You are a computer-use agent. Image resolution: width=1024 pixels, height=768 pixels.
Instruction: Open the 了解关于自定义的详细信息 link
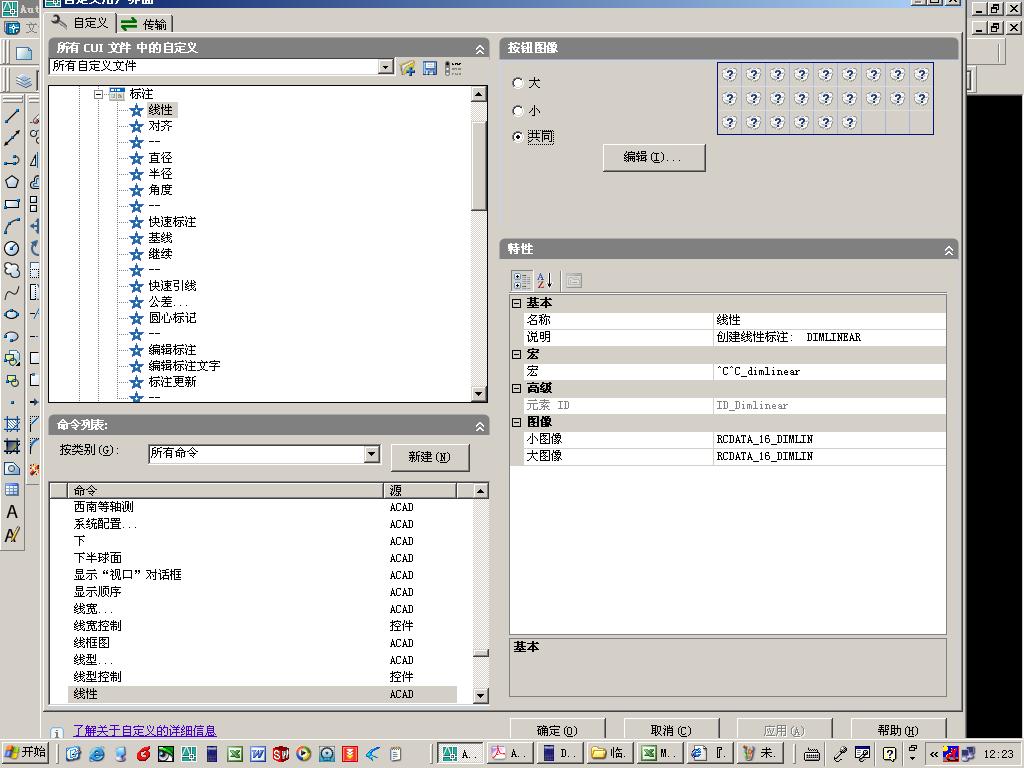click(x=144, y=731)
